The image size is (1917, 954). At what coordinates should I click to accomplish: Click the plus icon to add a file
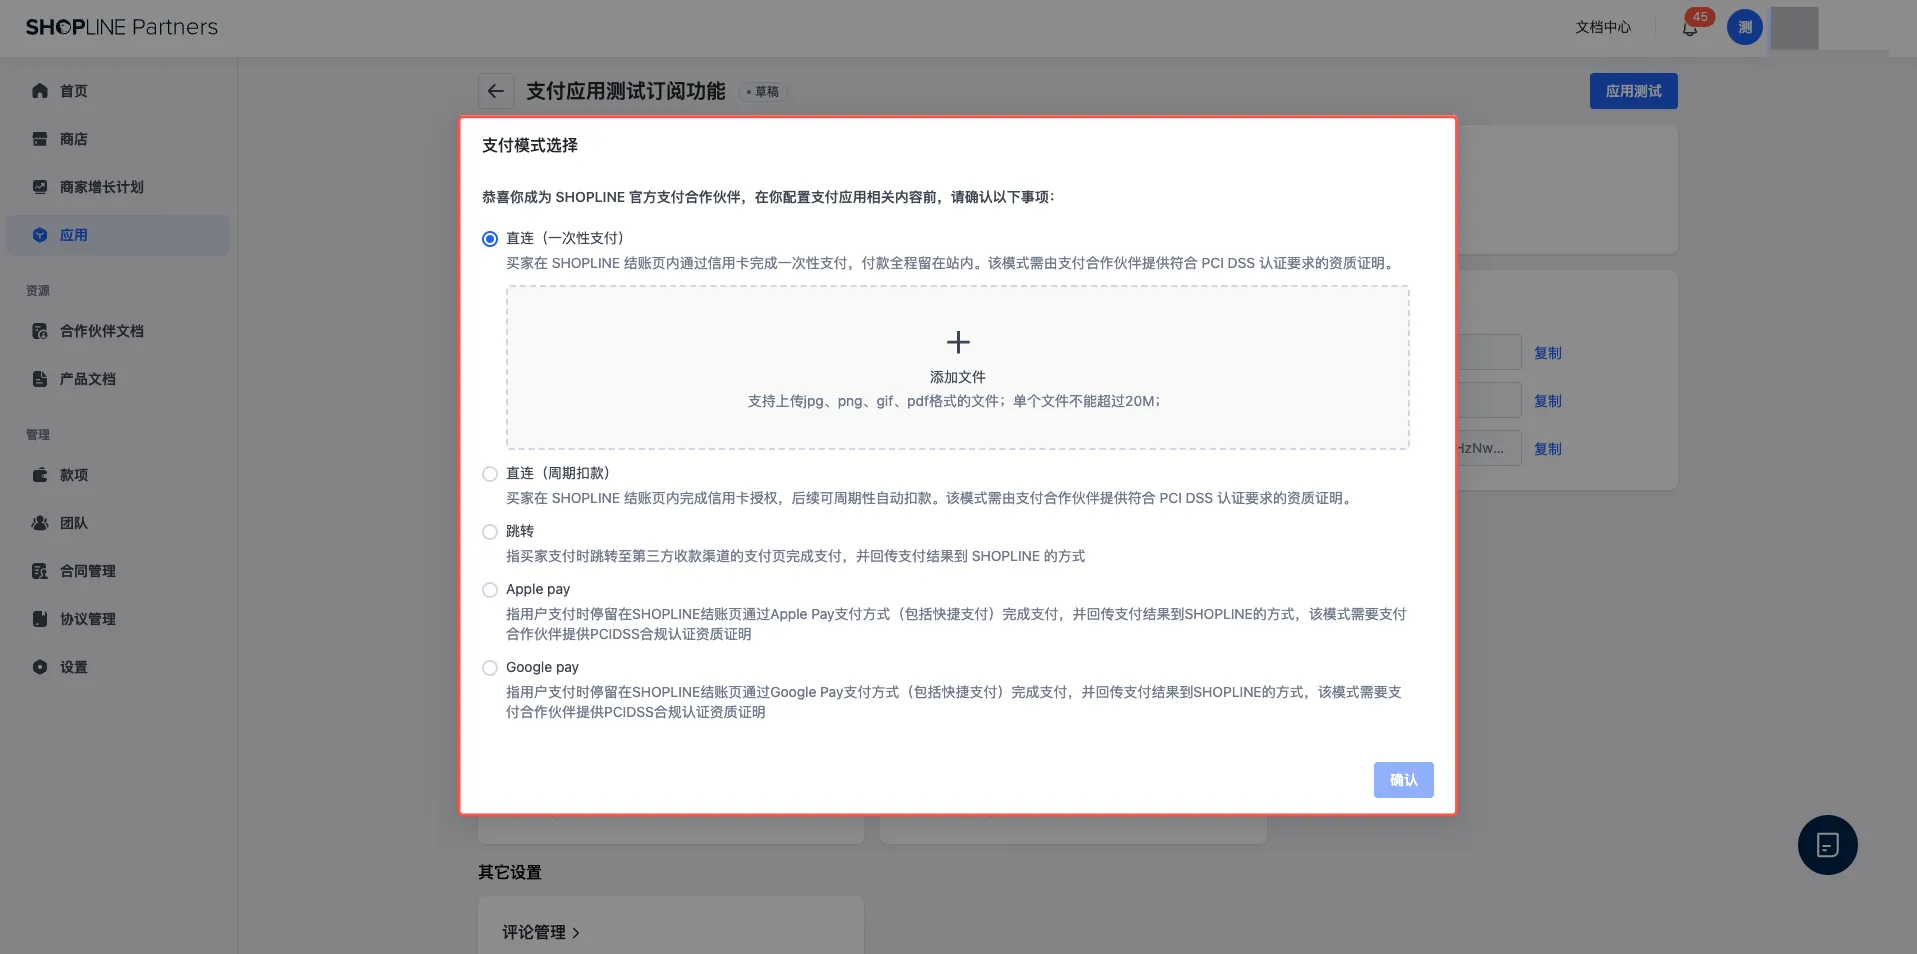click(958, 342)
